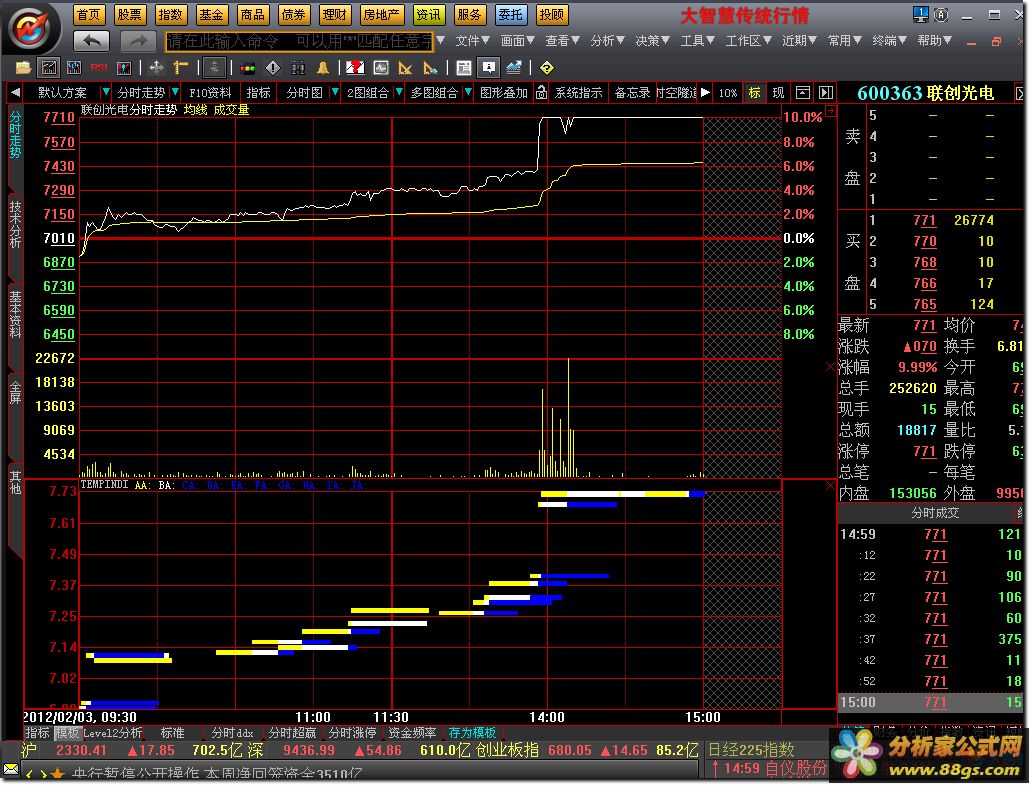Open the 基金 top tab
Screen dimensions: 1031x785
211,14
